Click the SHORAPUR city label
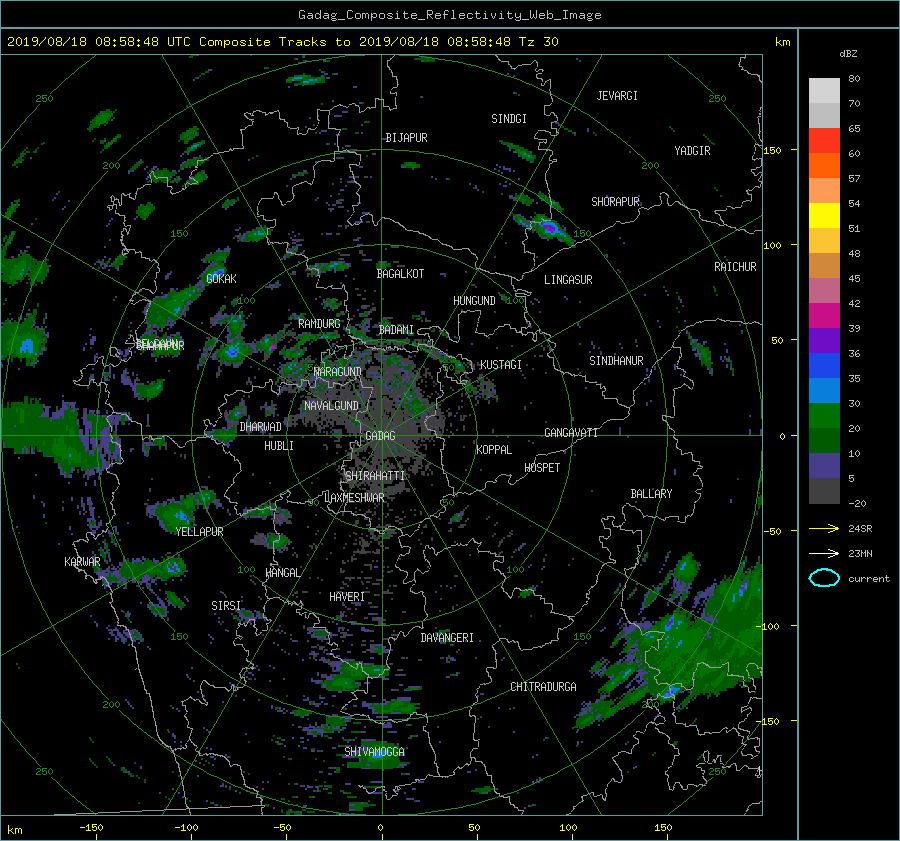 point(615,202)
